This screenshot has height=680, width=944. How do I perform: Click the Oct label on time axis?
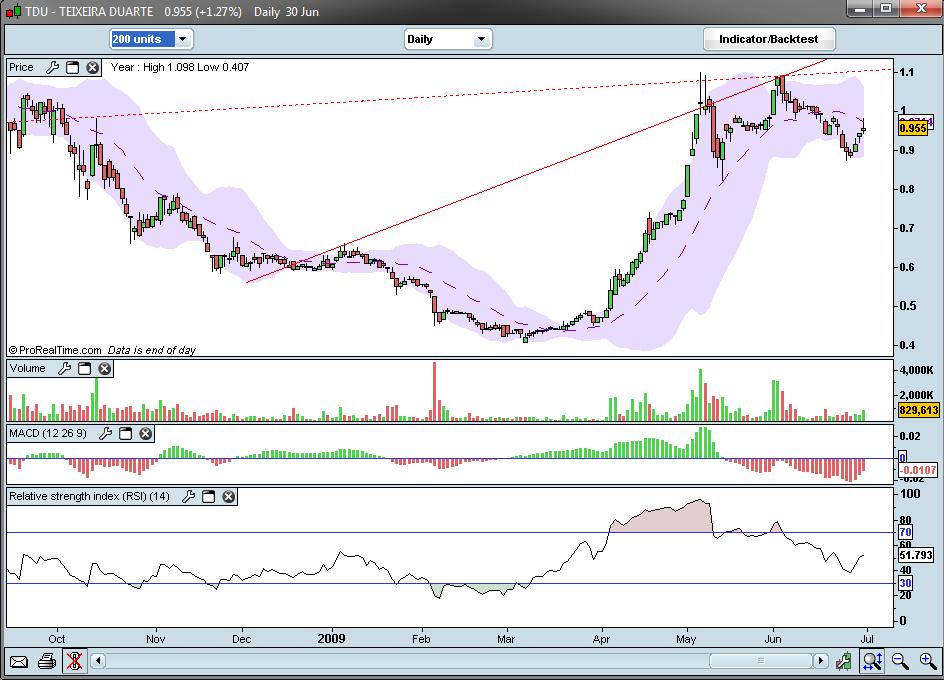pos(57,639)
